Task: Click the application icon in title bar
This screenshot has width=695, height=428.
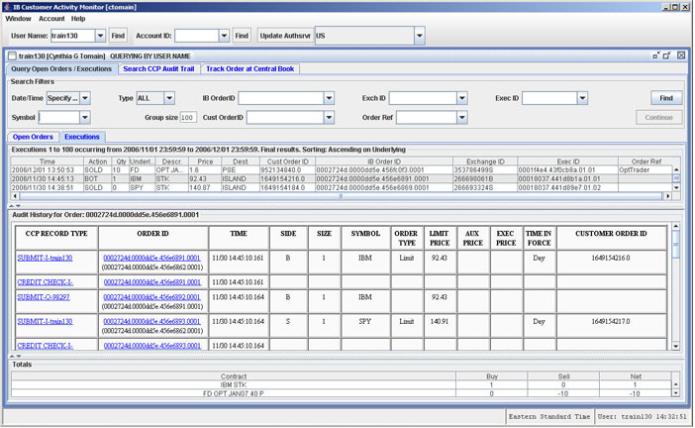Action: (x=6, y=6)
